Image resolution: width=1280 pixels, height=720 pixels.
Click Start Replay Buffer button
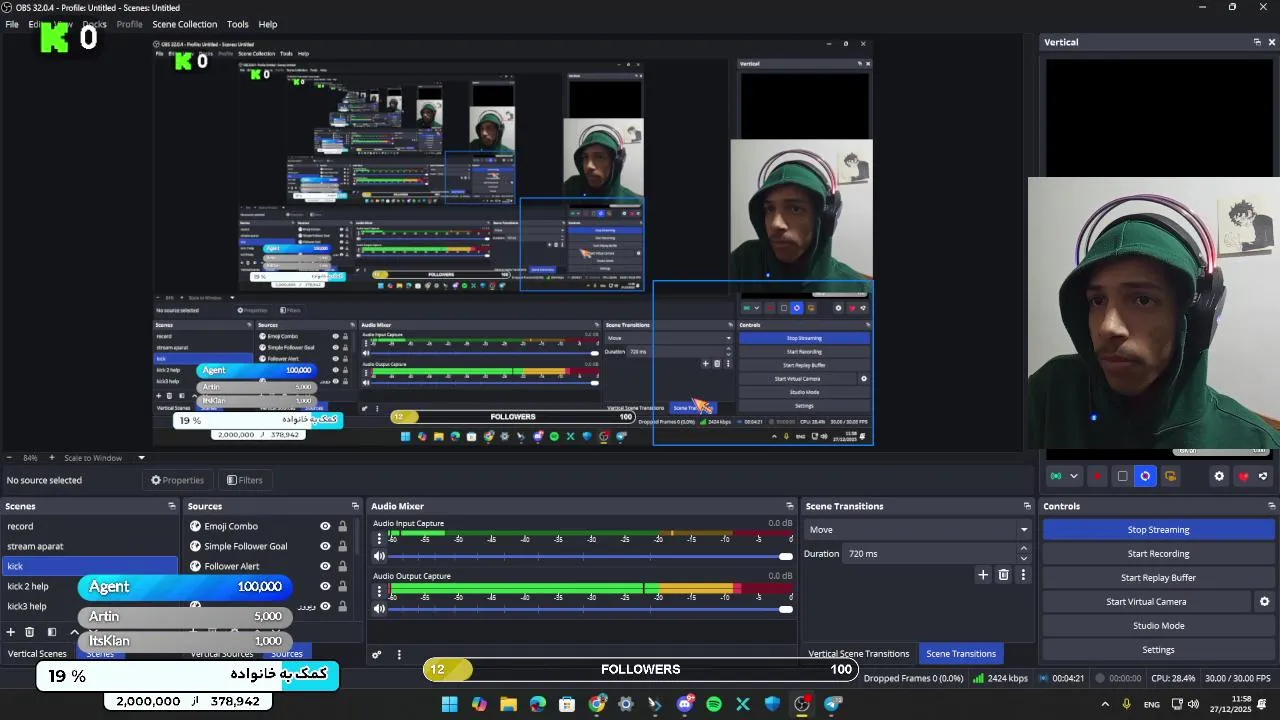click(1158, 578)
